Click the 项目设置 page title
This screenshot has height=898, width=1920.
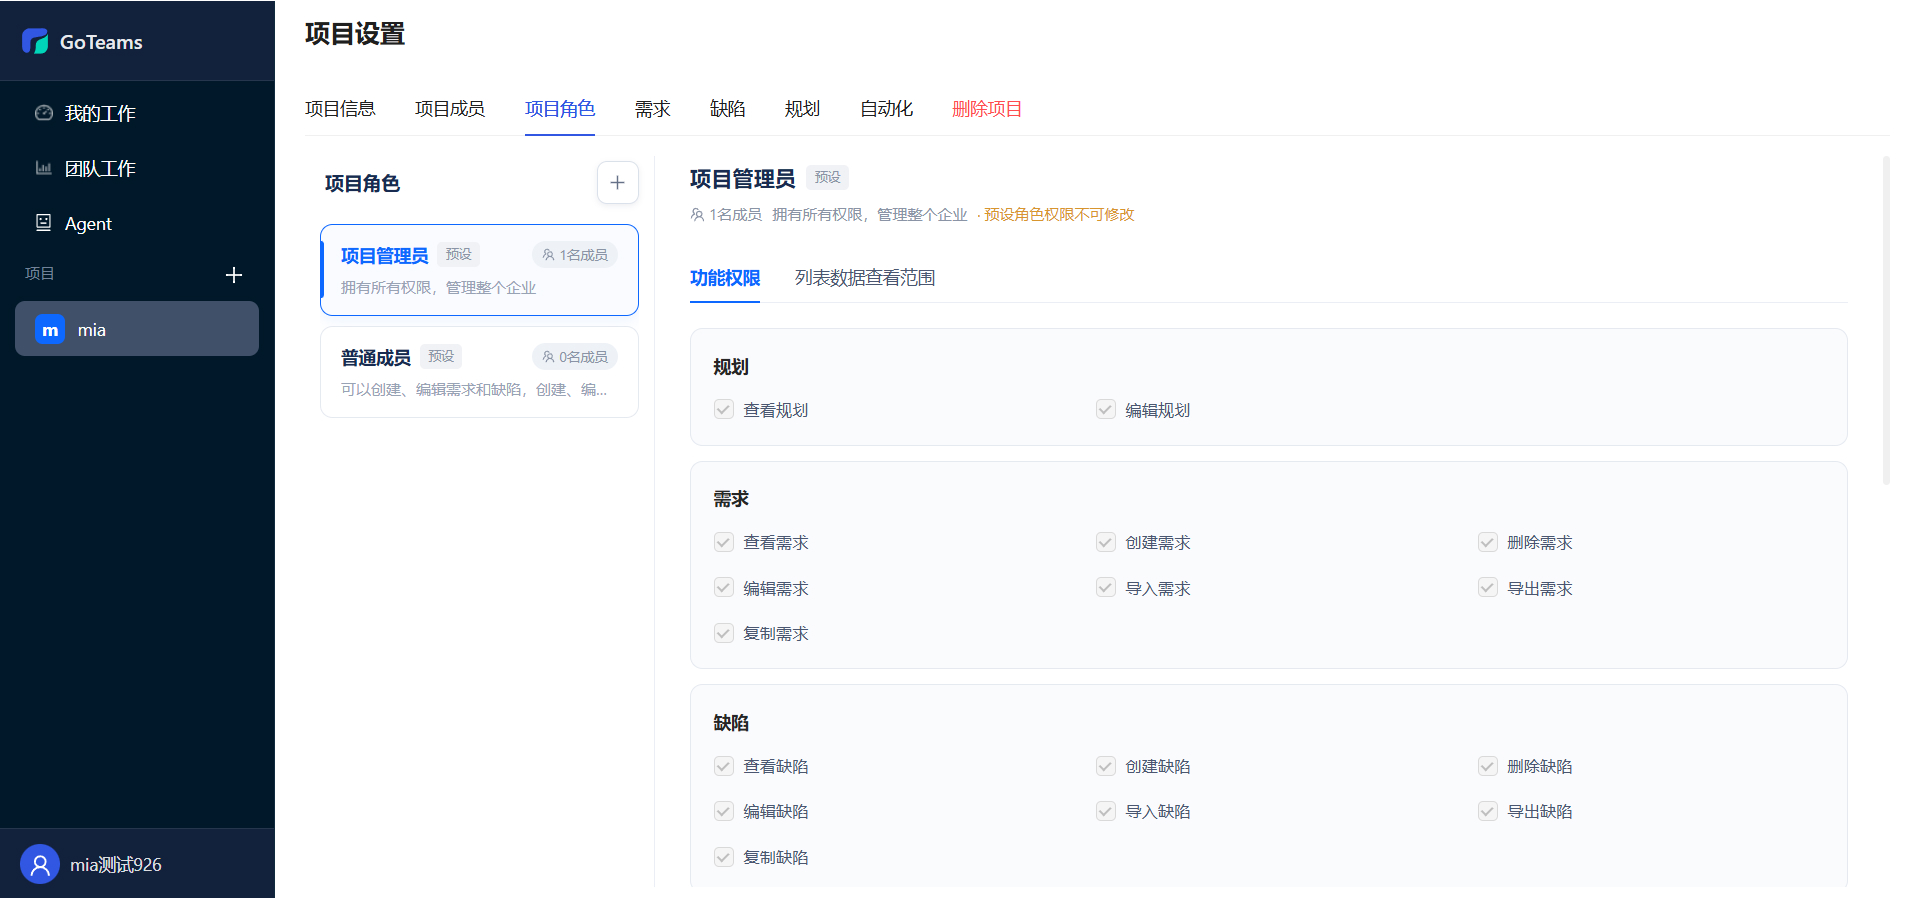coord(355,34)
